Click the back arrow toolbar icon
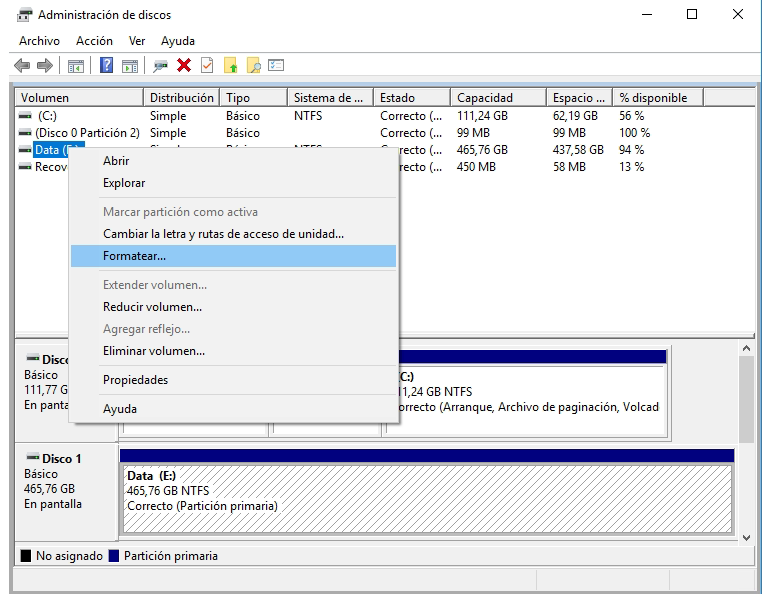Image resolution: width=766 pixels, height=600 pixels. (22, 66)
